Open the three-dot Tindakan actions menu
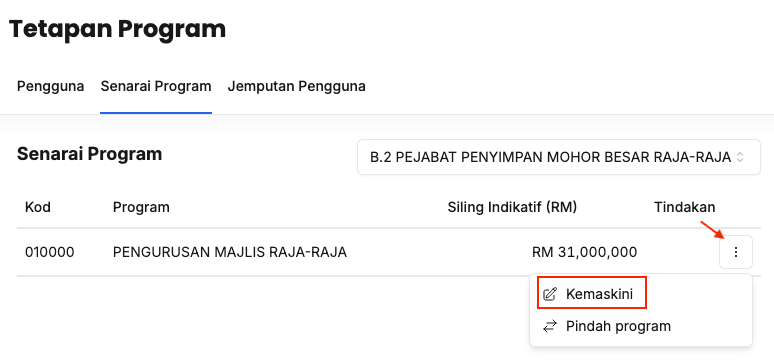The image size is (774, 360). tap(735, 252)
